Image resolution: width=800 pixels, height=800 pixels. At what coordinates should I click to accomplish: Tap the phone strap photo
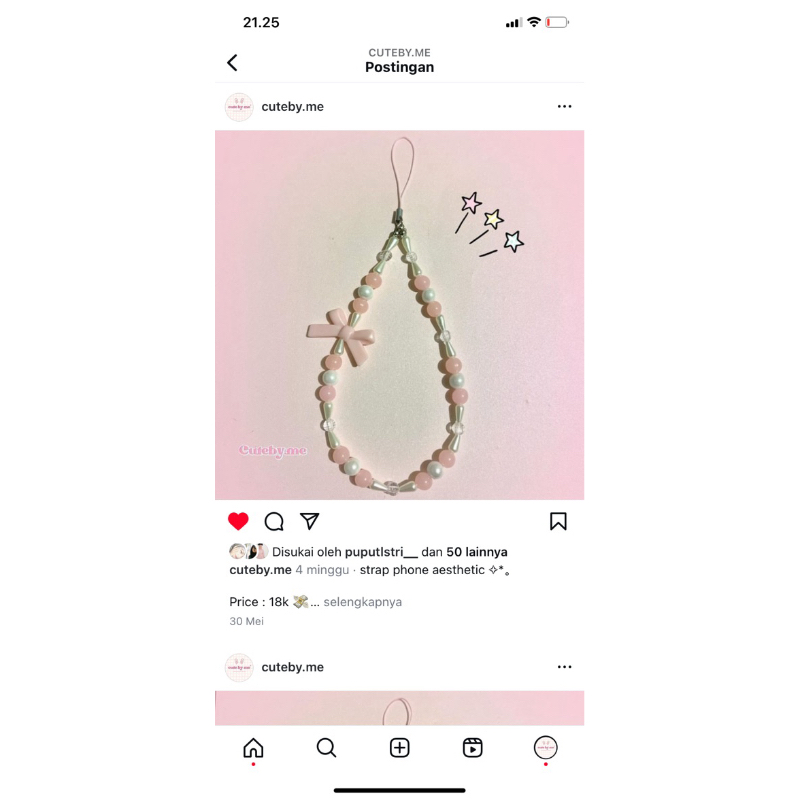coord(399,315)
